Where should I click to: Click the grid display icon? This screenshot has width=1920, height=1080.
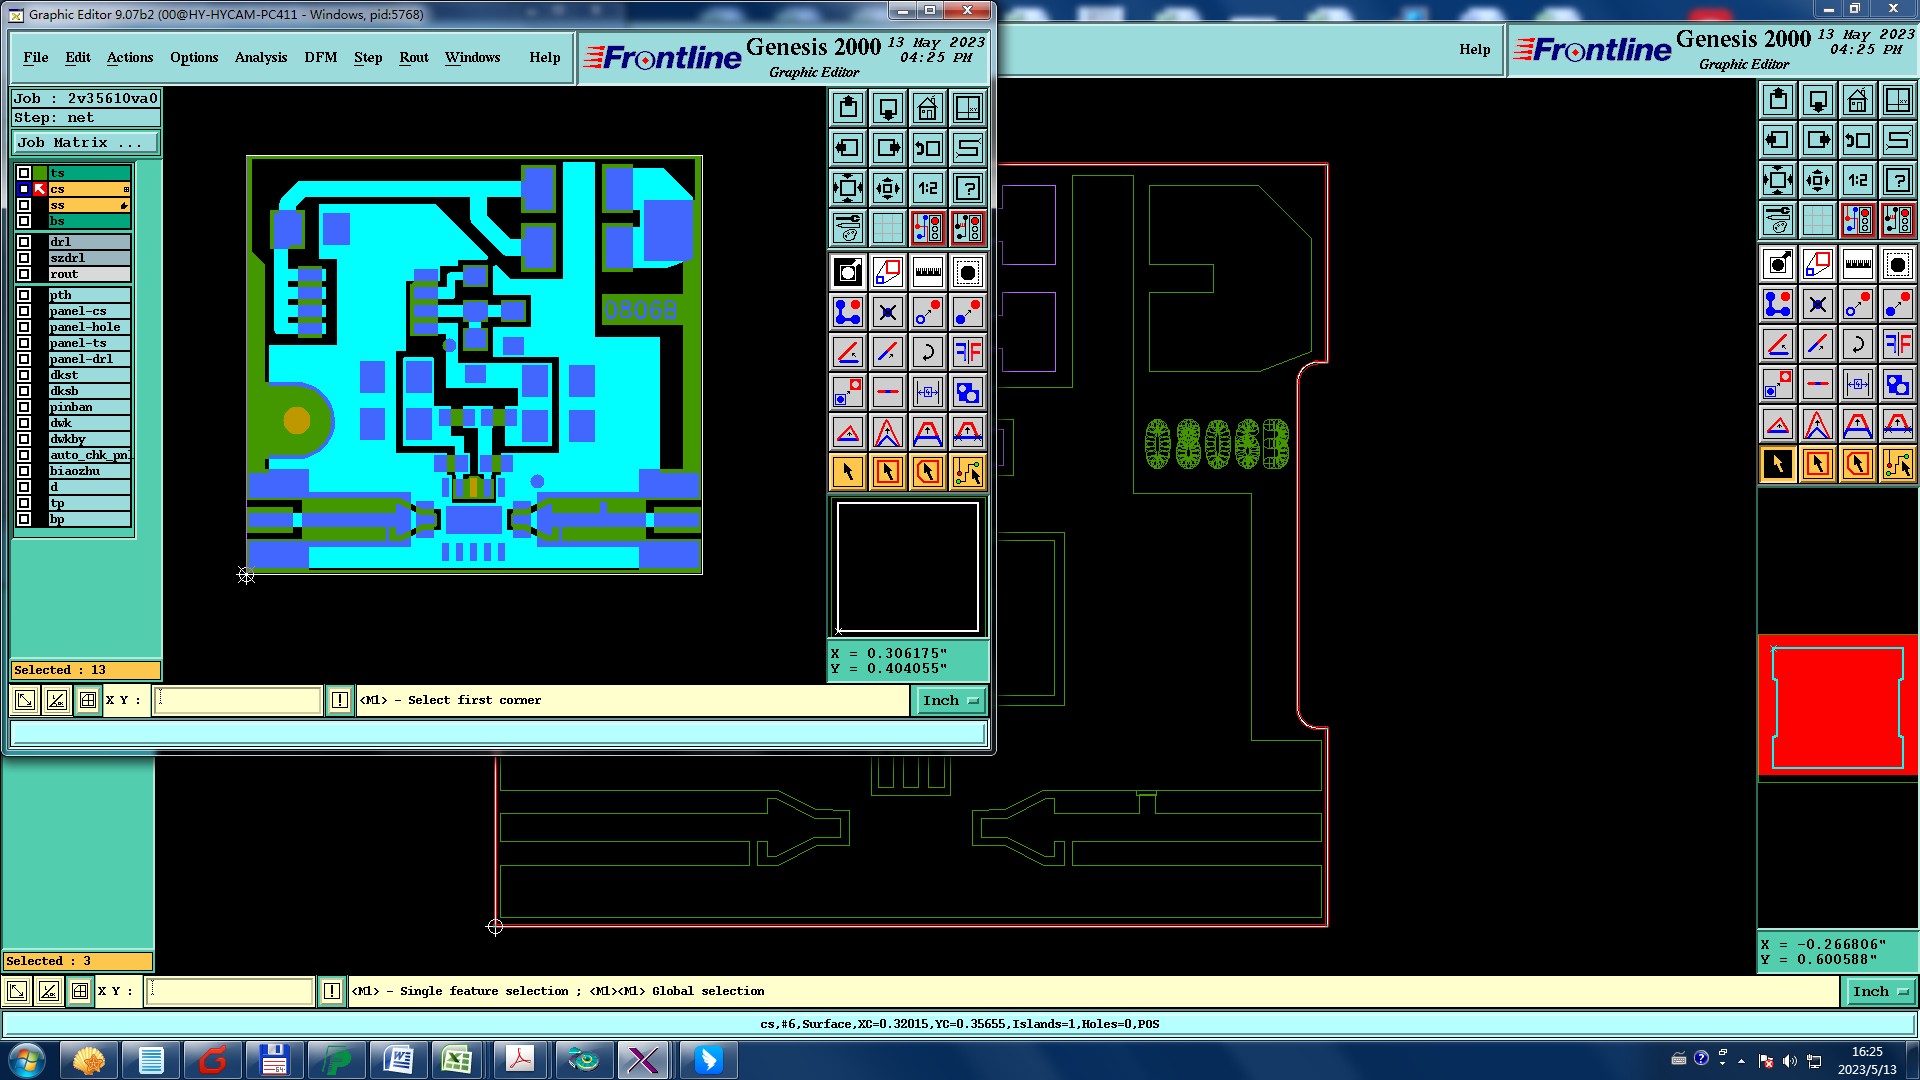(x=887, y=228)
